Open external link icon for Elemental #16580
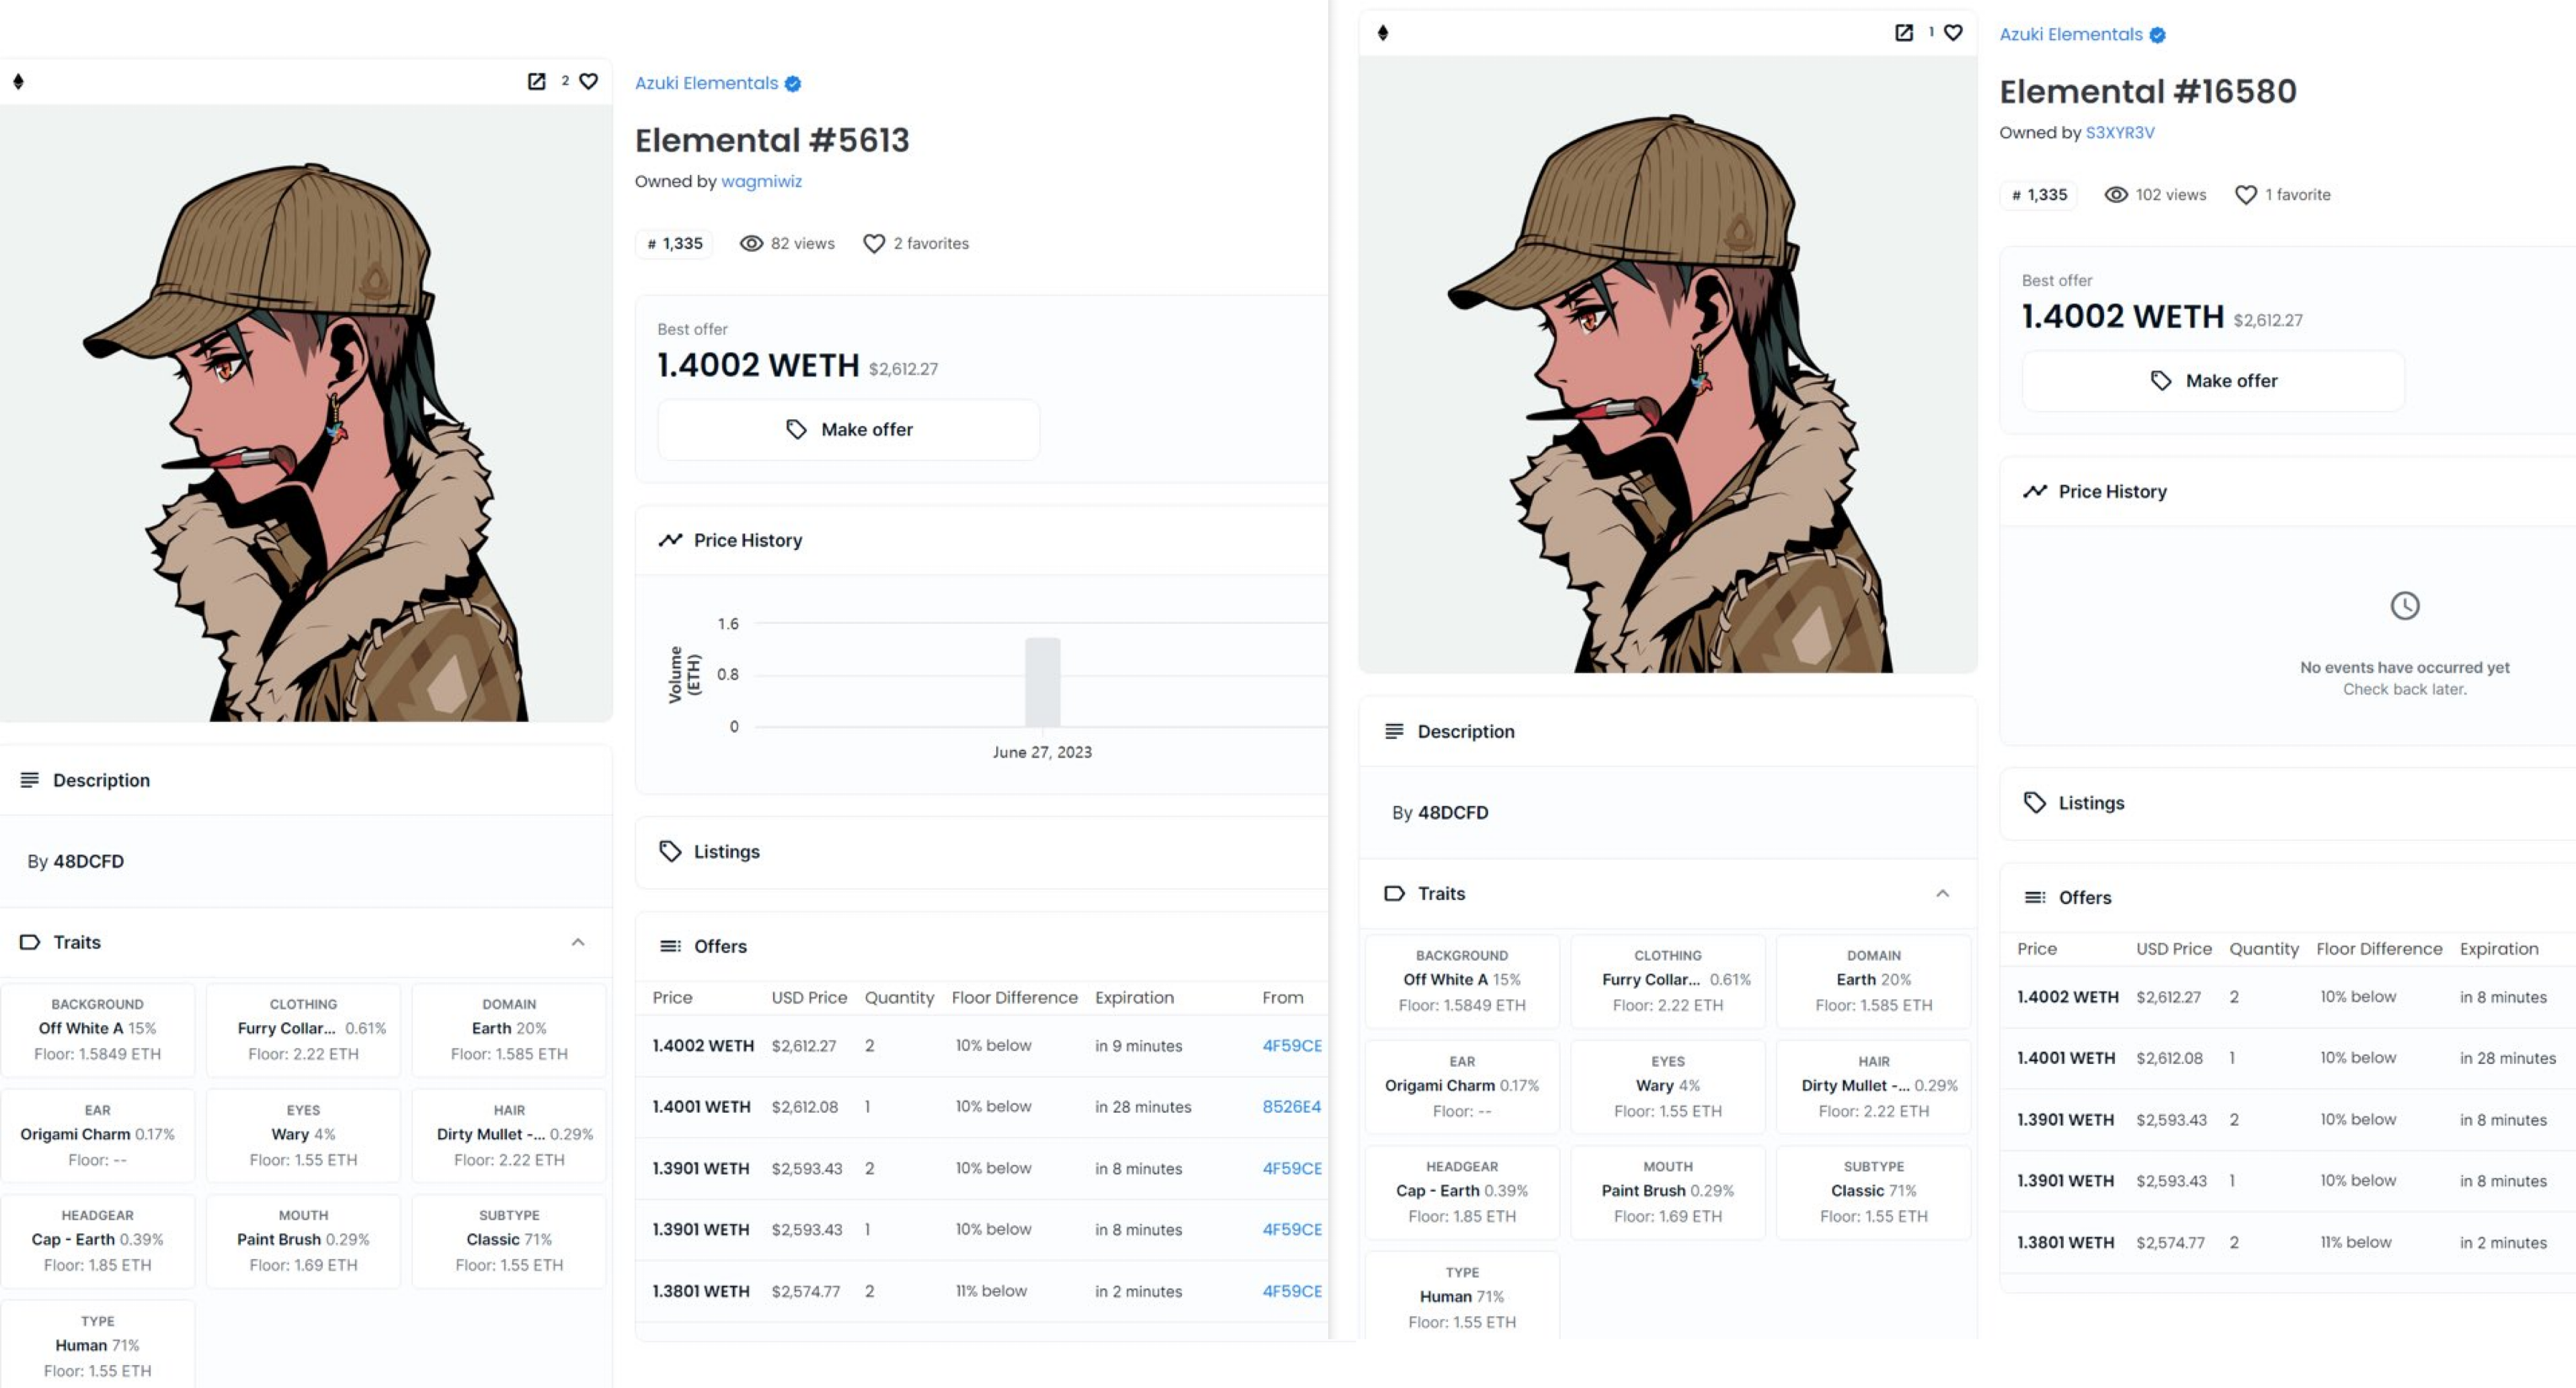 point(1904,33)
